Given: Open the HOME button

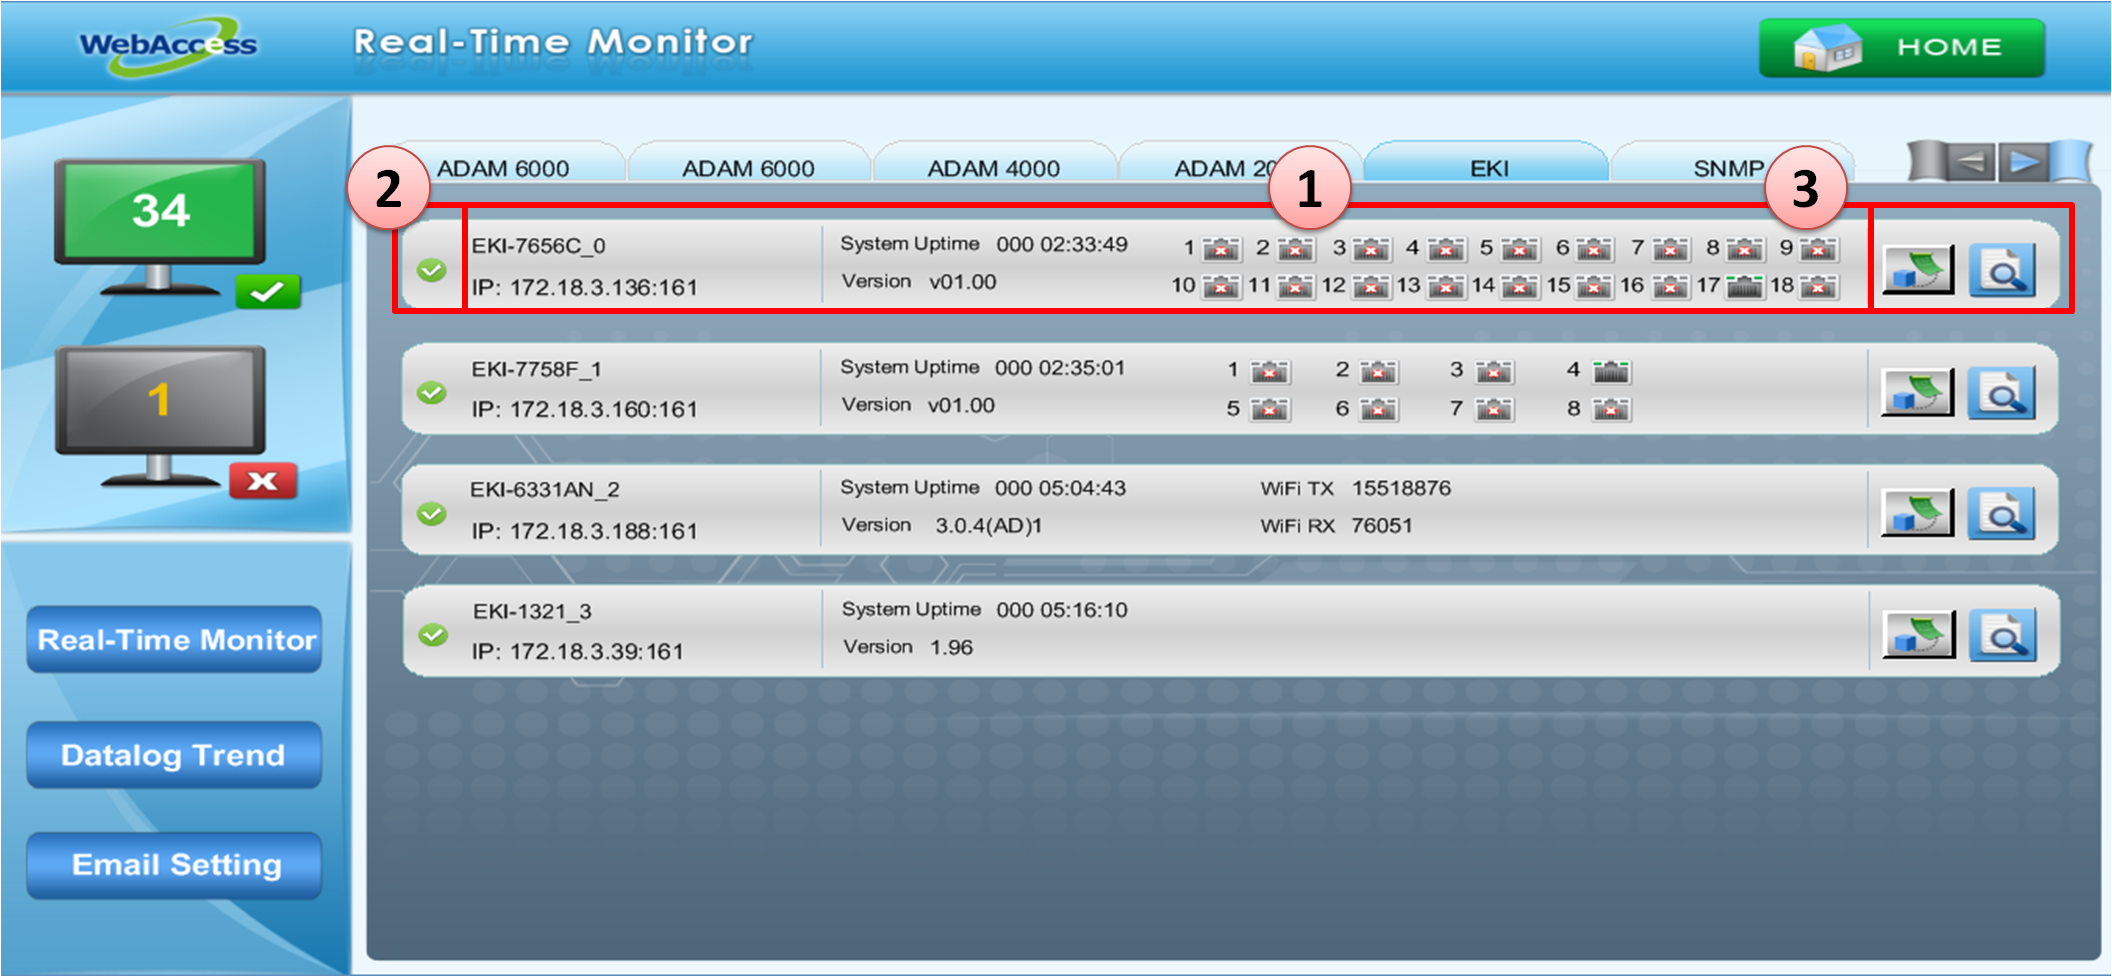Looking at the screenshot, I should 1901,47.
